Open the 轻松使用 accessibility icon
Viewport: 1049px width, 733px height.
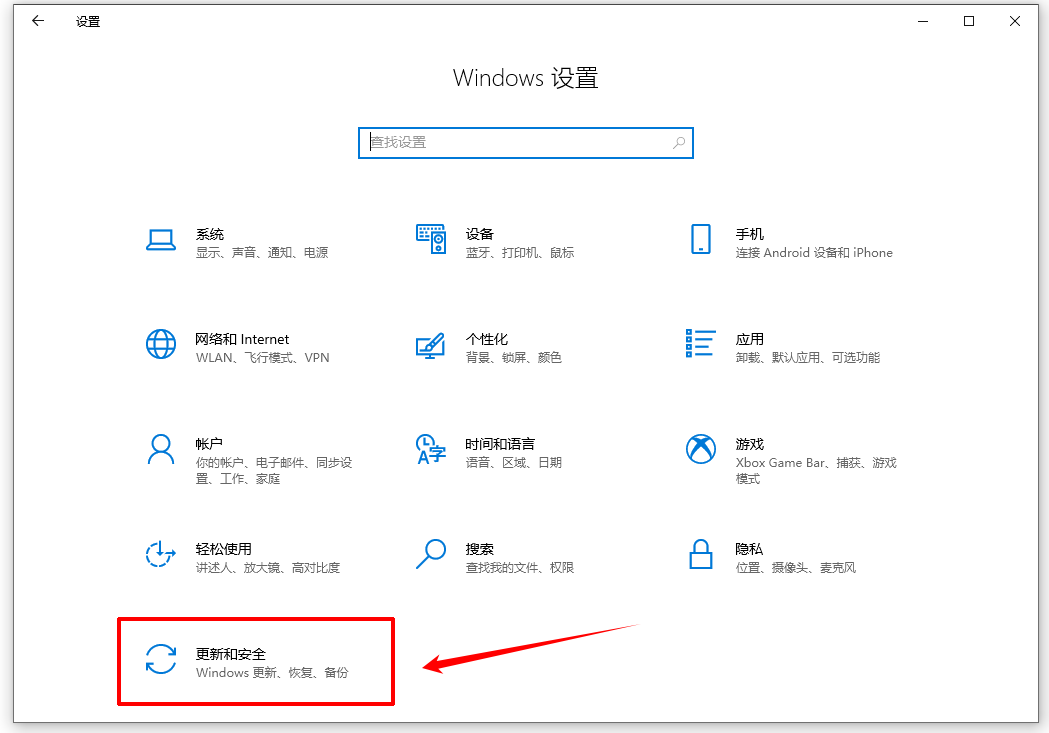[x=161, y=554]
